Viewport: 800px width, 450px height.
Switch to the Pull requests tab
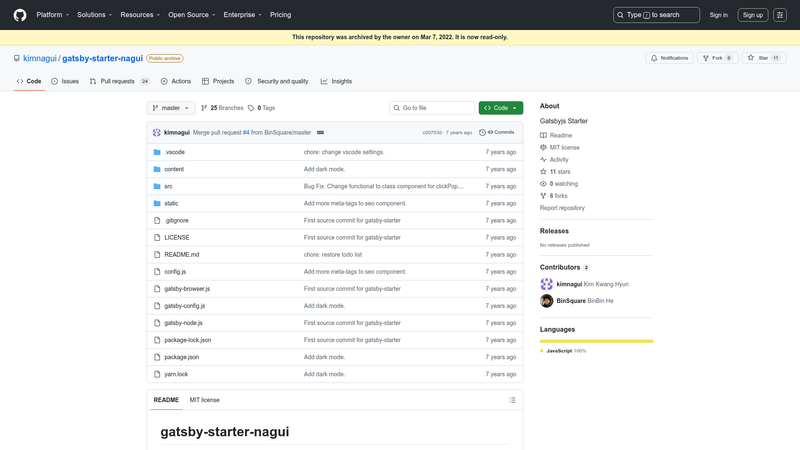[x=120, y=81]
